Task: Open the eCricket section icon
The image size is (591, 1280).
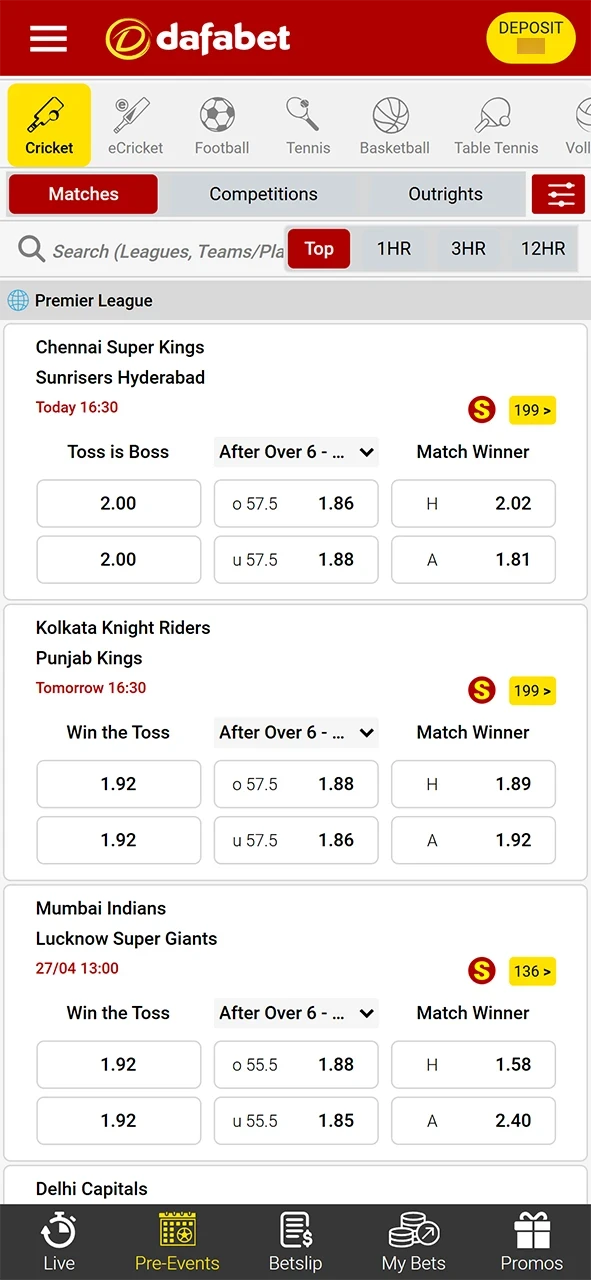Action: (x=135, y=122)
